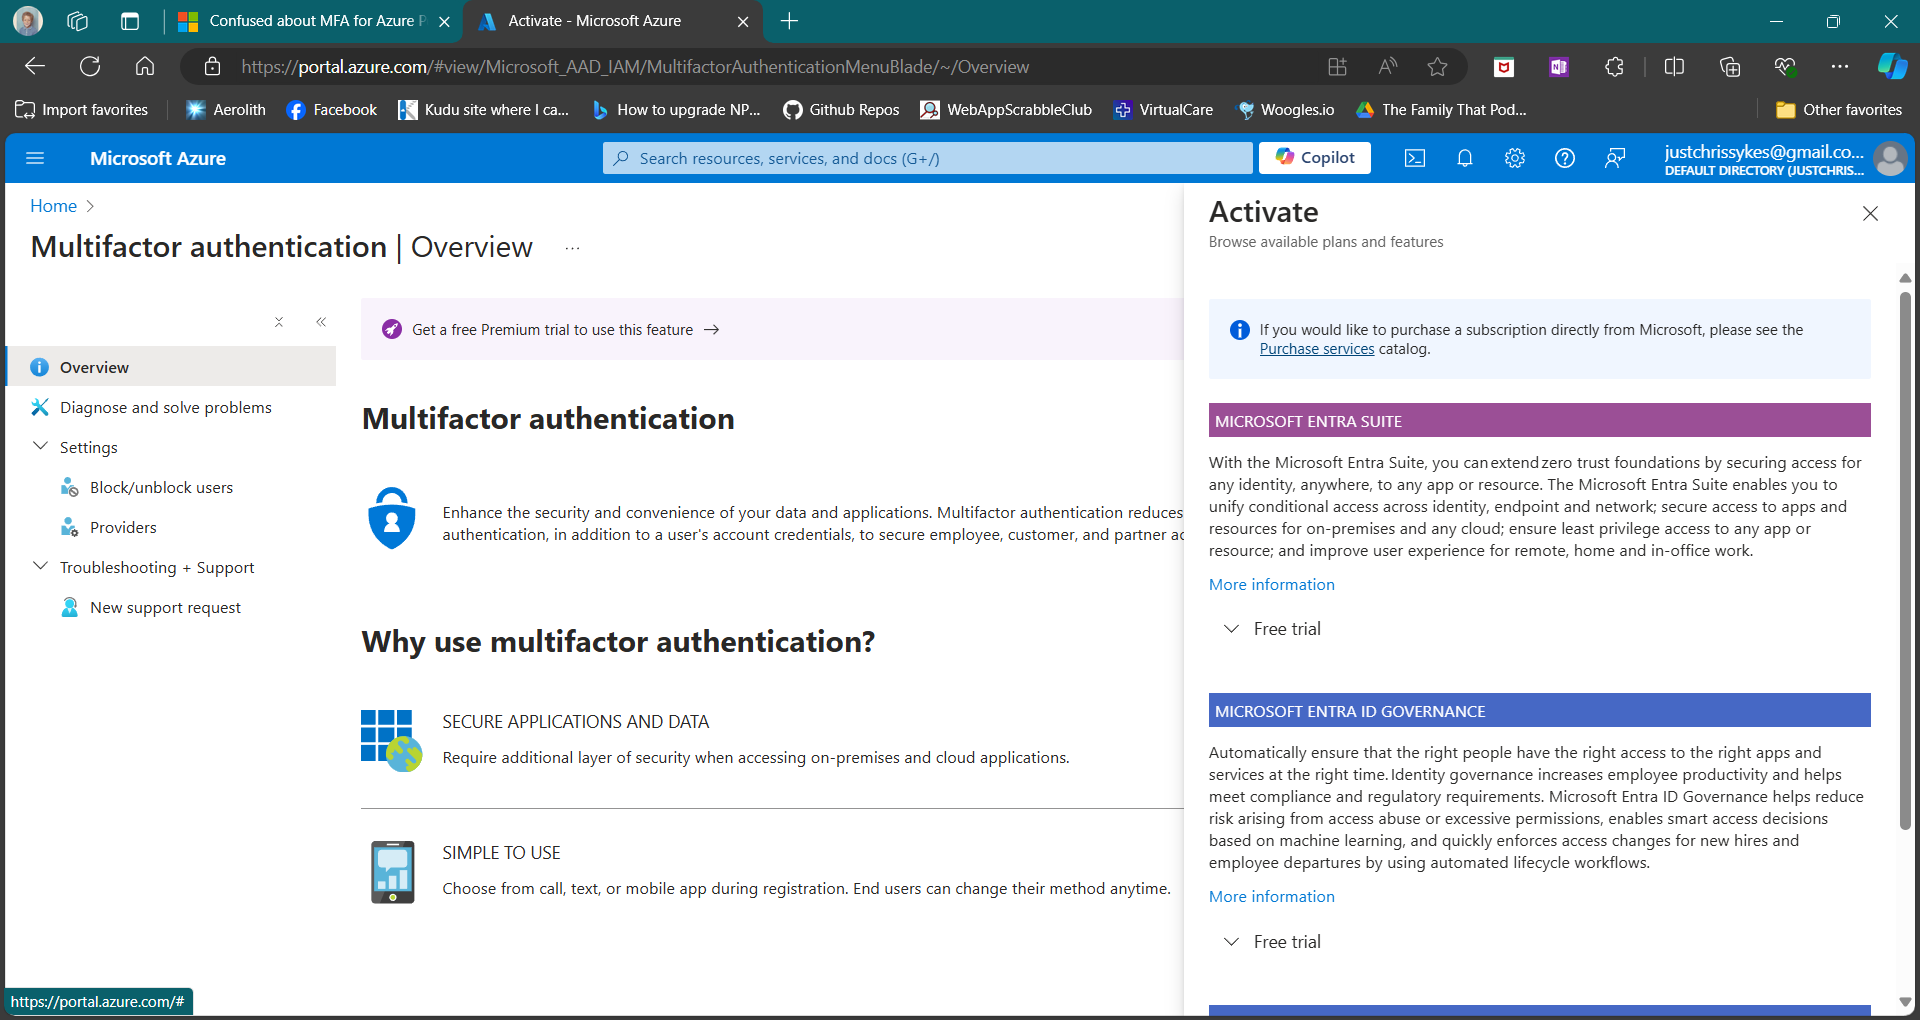Click the browser address bar URL
Screen dimensions: 1920x1020
pyautogui.click(x=635, y=67)
